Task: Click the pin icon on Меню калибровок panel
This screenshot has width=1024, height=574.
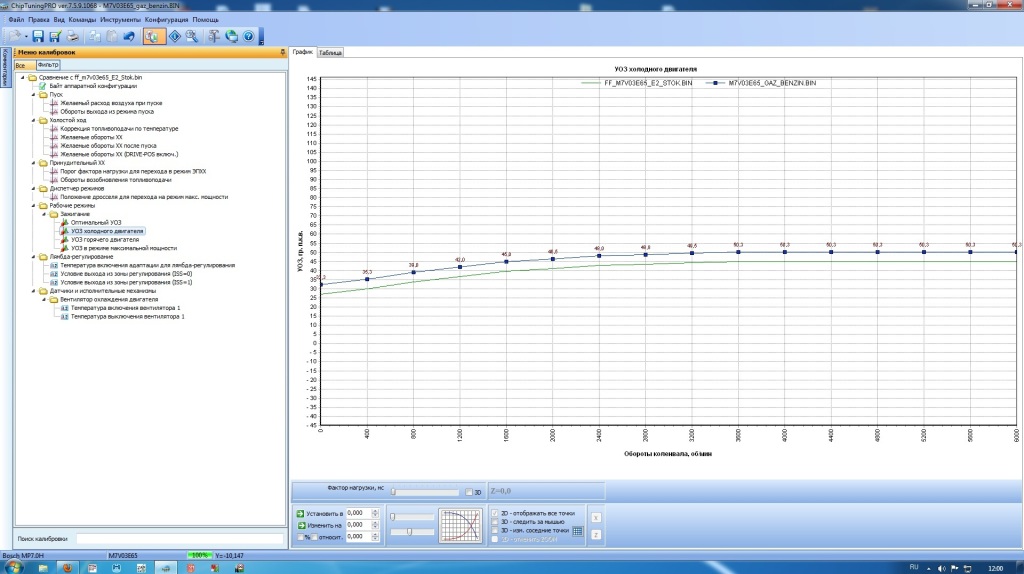Action: pos(283,52)
